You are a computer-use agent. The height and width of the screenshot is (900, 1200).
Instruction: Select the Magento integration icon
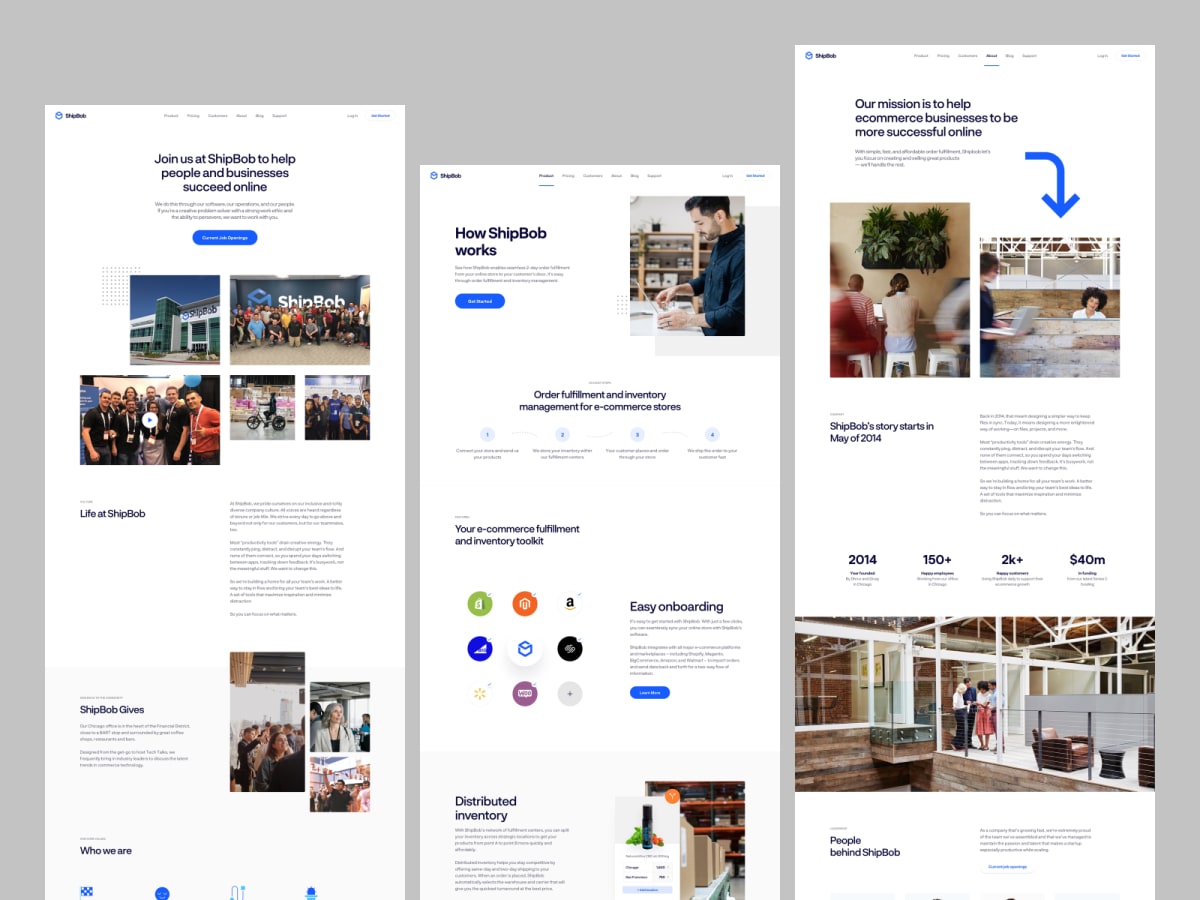525,604
